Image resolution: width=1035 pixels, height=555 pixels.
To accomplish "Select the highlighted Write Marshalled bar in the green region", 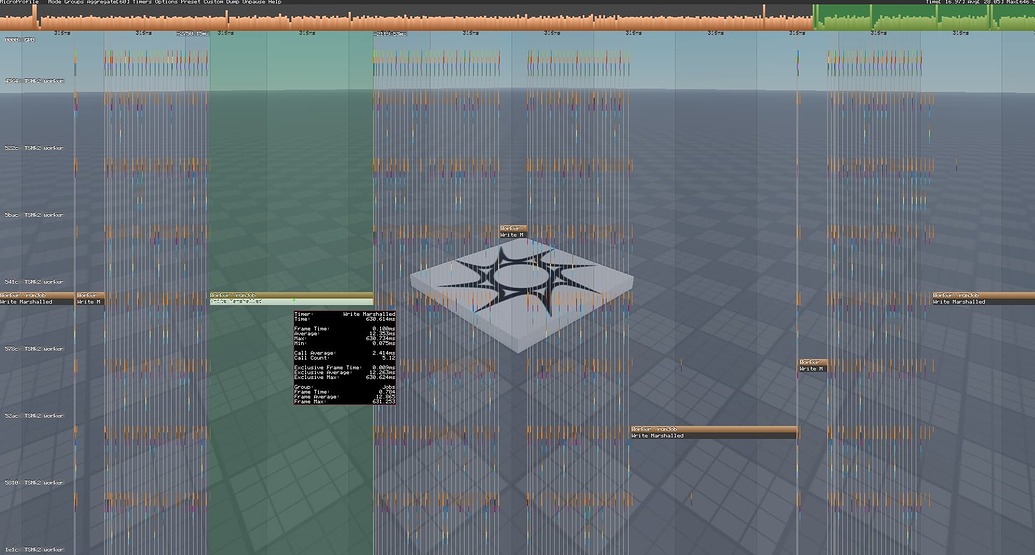I will coord(291,302).
